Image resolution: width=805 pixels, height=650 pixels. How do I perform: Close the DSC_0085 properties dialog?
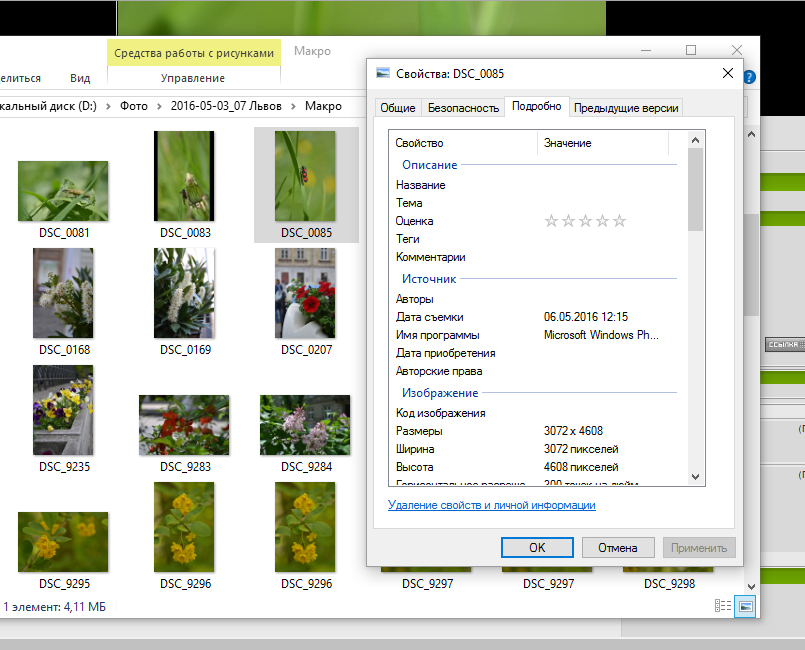[x=728, y=73]
